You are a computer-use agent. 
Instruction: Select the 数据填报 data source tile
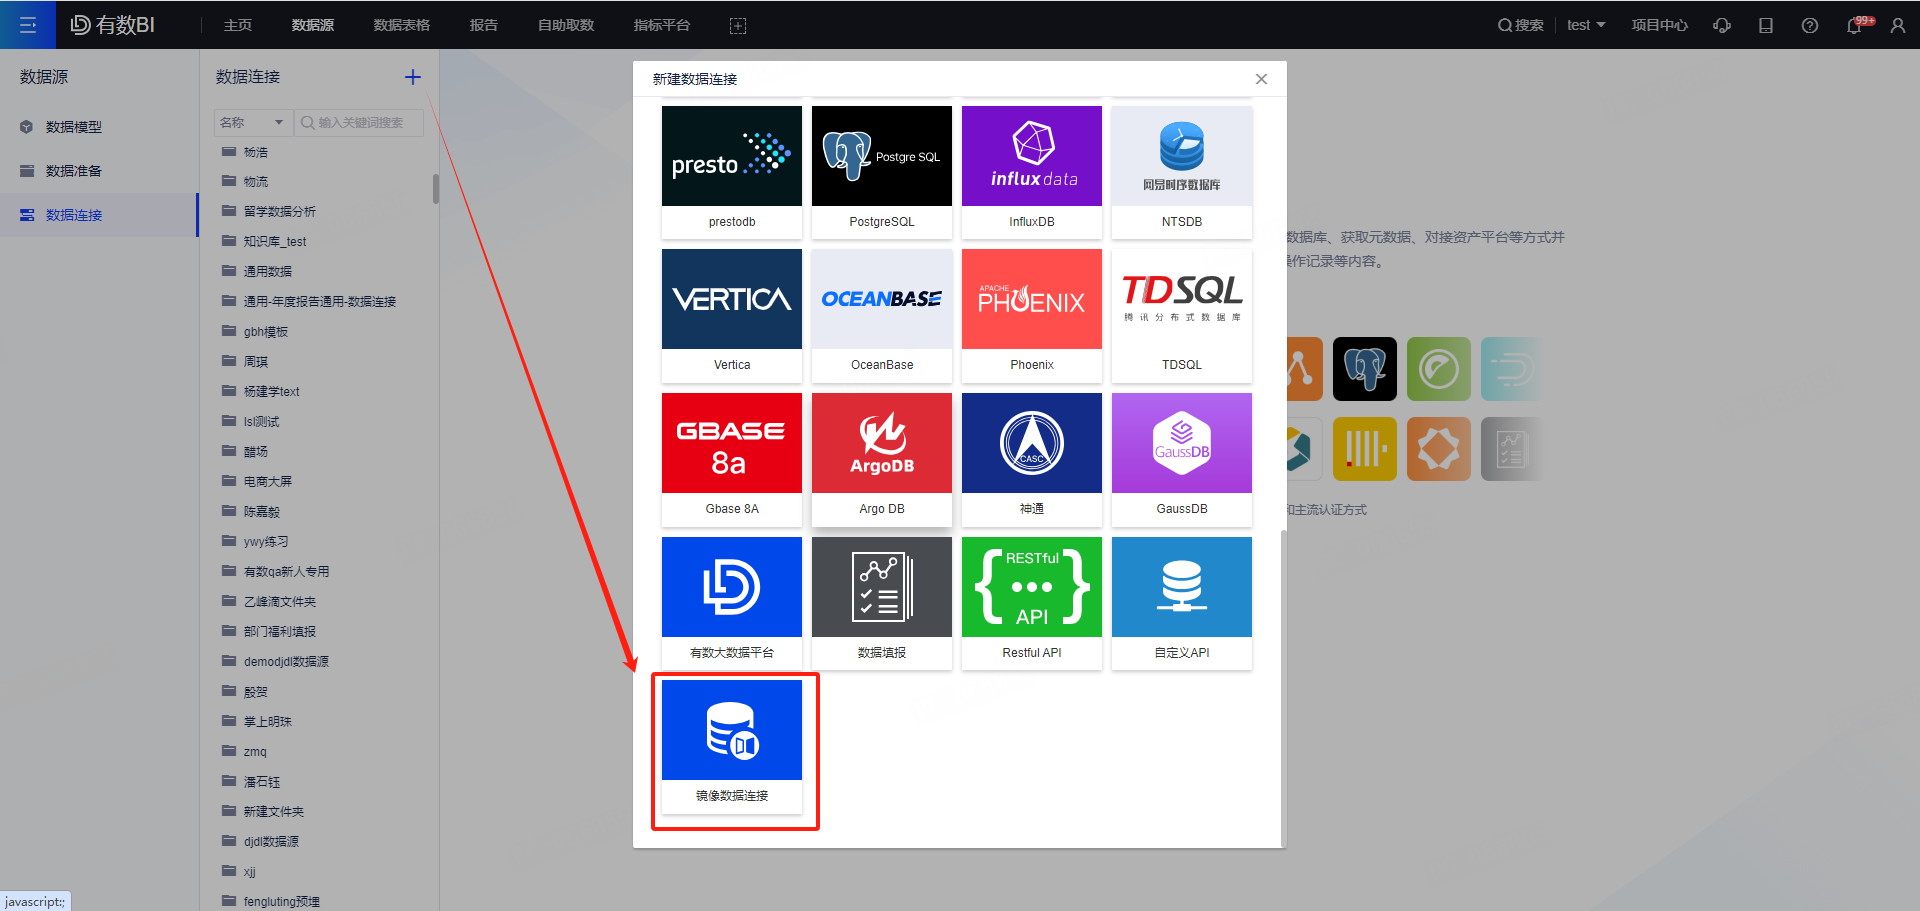[882, 601]
